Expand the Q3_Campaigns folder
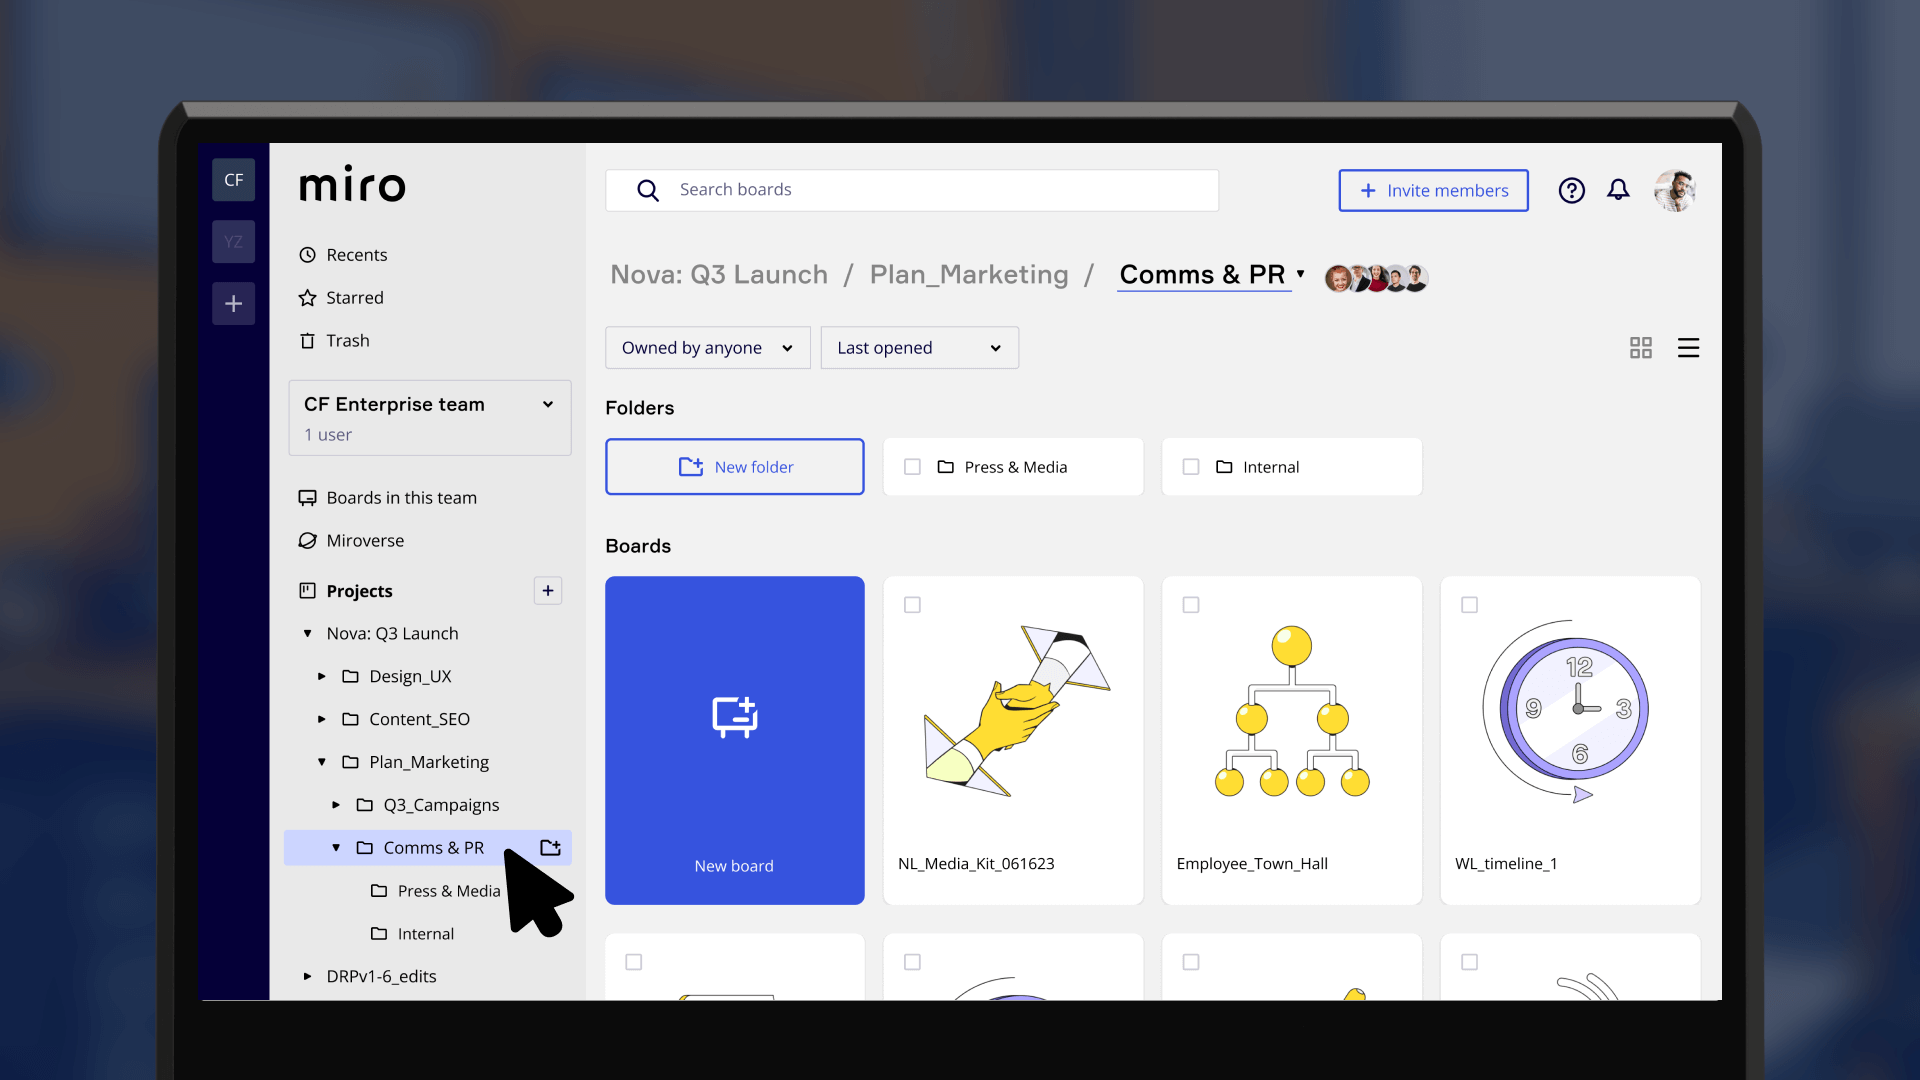The width and height of the screenshot is (1920, 1080). pyautogui.click(x=336, y=805)
